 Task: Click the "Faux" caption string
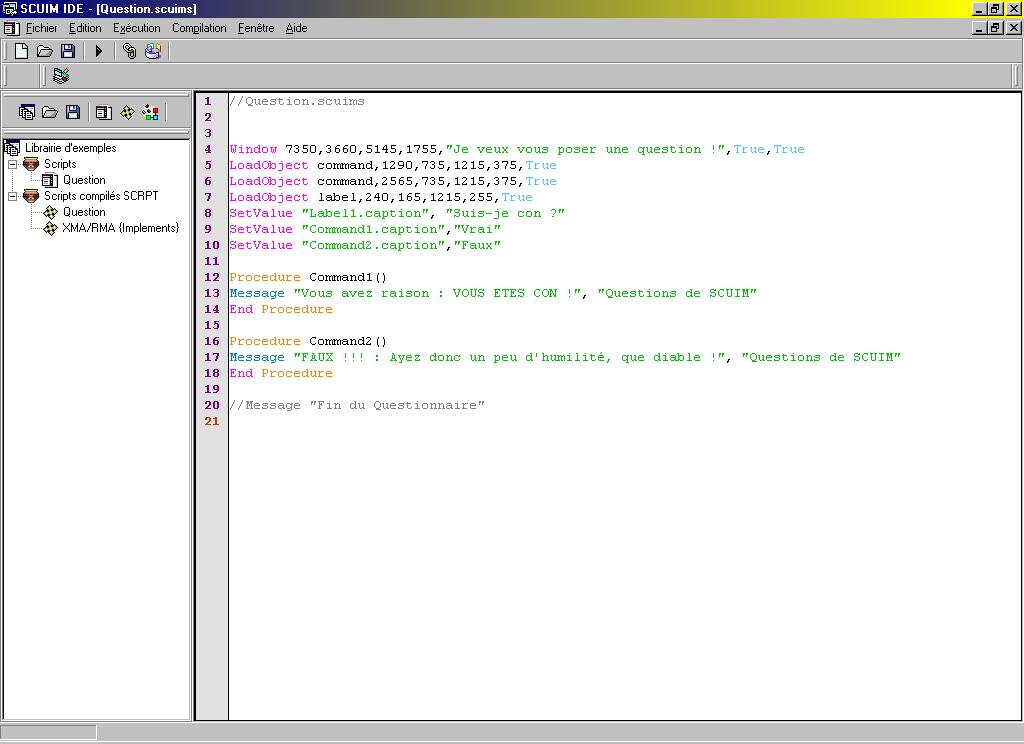[477, 246]
